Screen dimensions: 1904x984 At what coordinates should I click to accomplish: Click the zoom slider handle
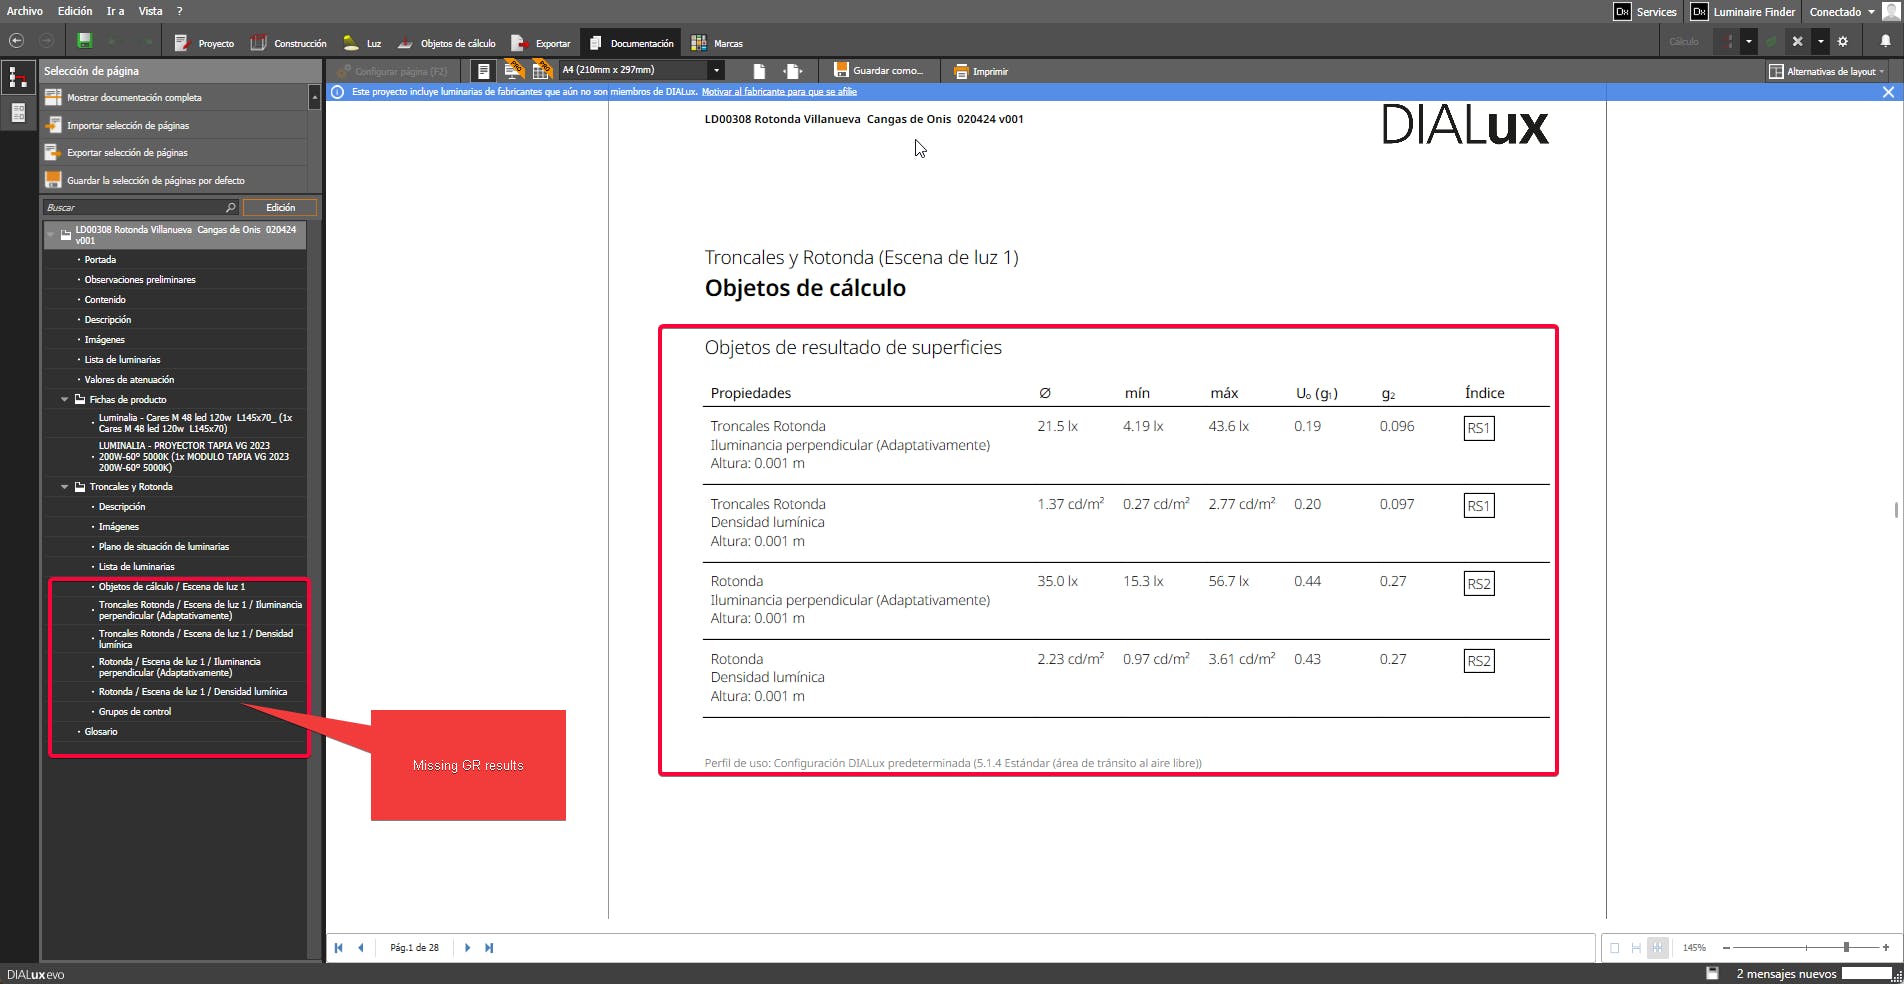[x=1846, y=947]
